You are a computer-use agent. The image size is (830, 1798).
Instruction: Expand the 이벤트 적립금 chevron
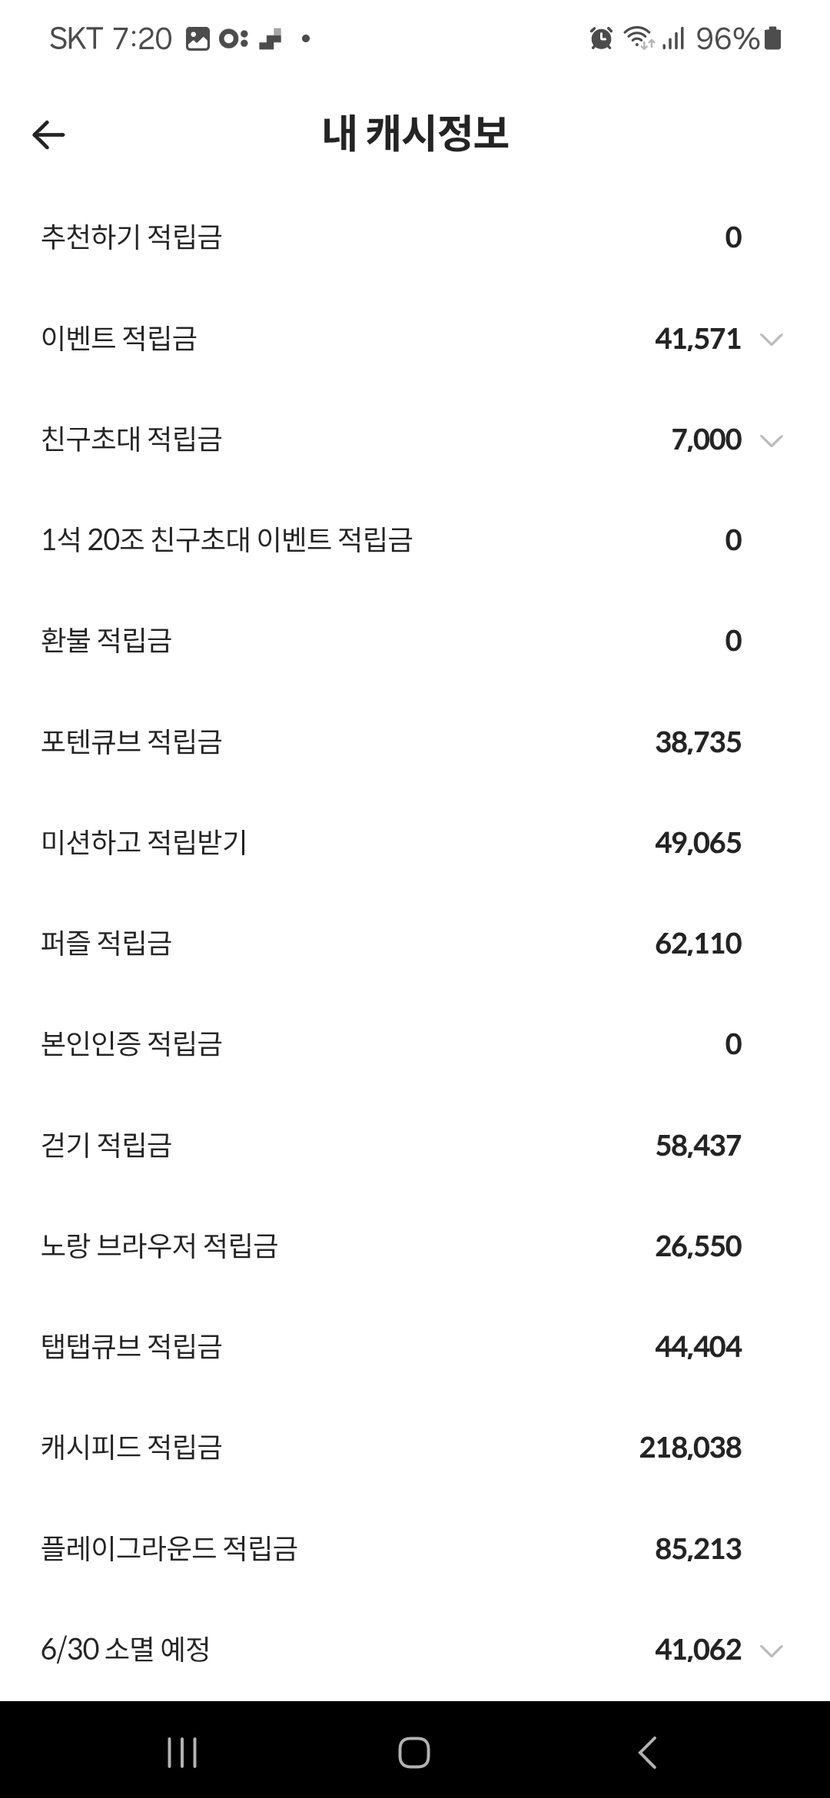click(770, 339)
